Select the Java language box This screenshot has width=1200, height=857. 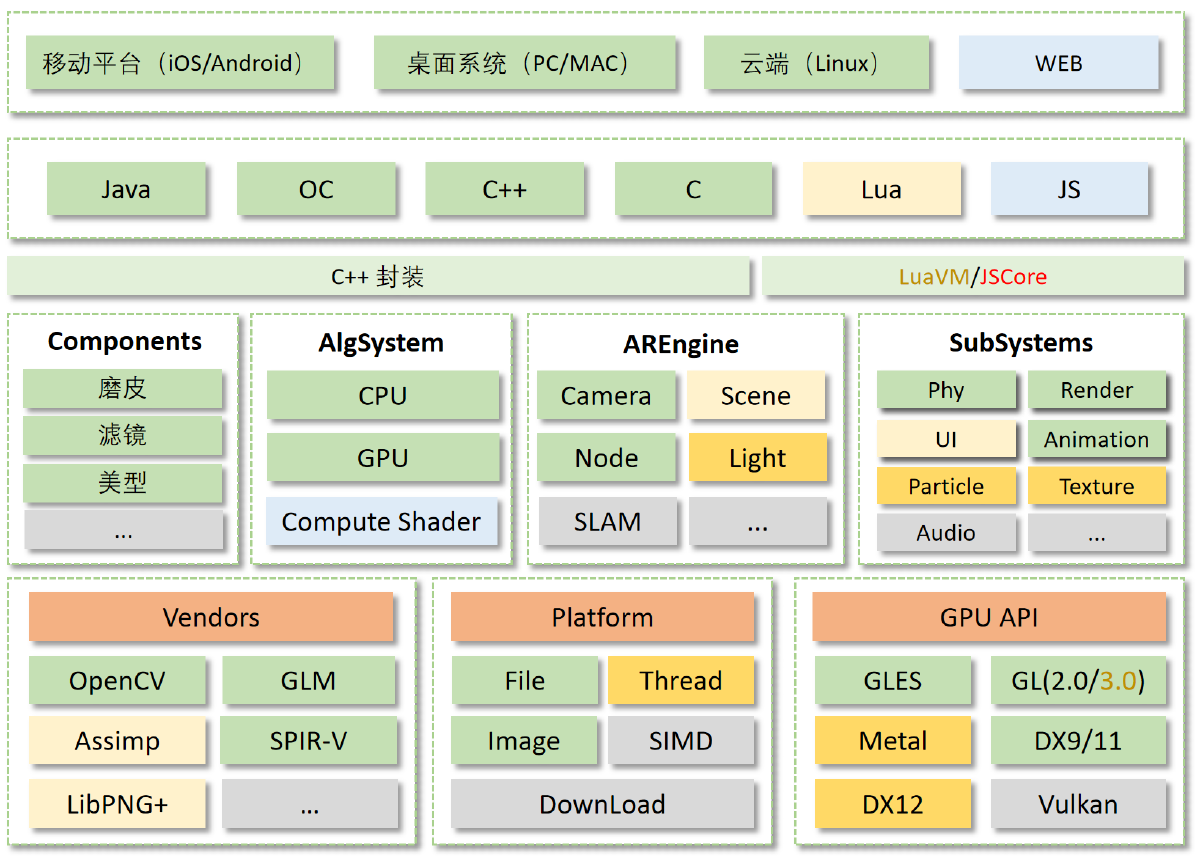click(126, 190)
